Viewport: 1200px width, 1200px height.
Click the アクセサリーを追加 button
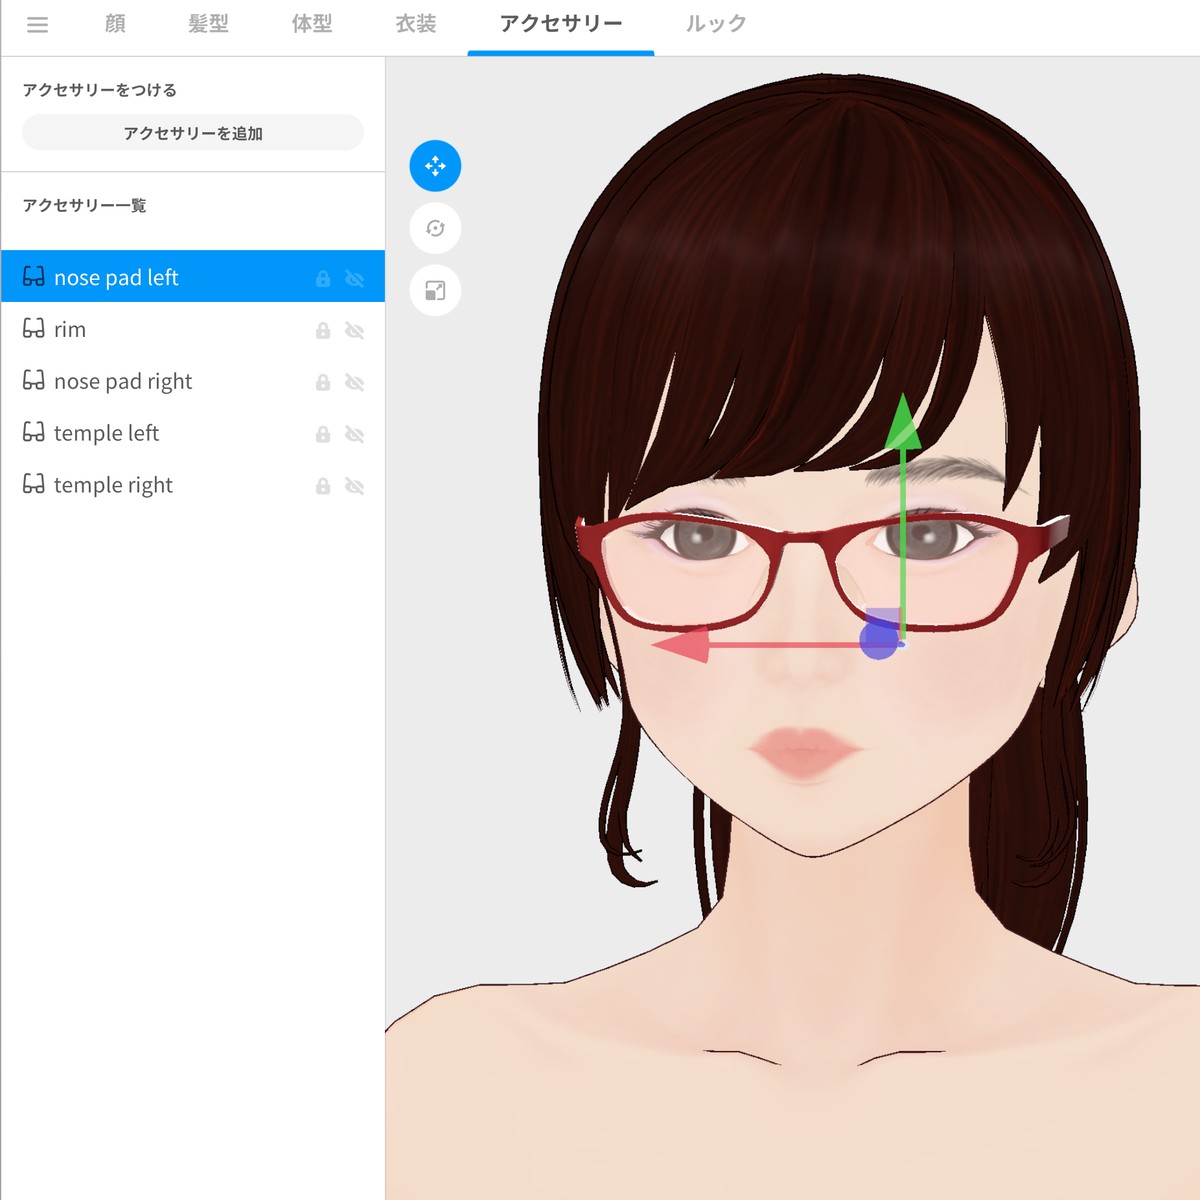(193, 133)
